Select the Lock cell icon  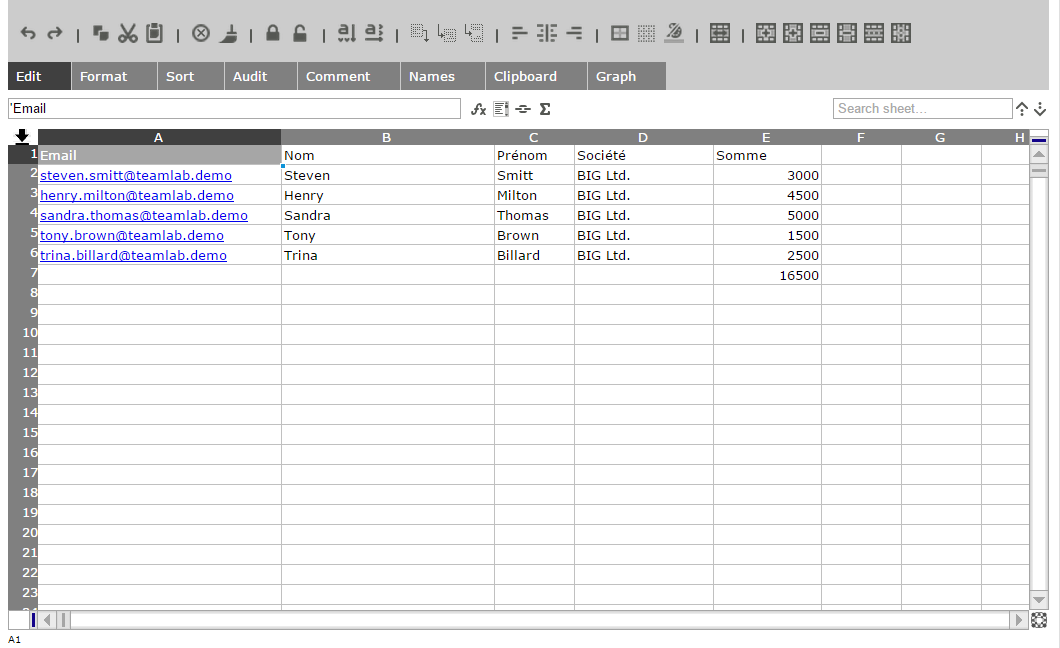pos(271,33)
